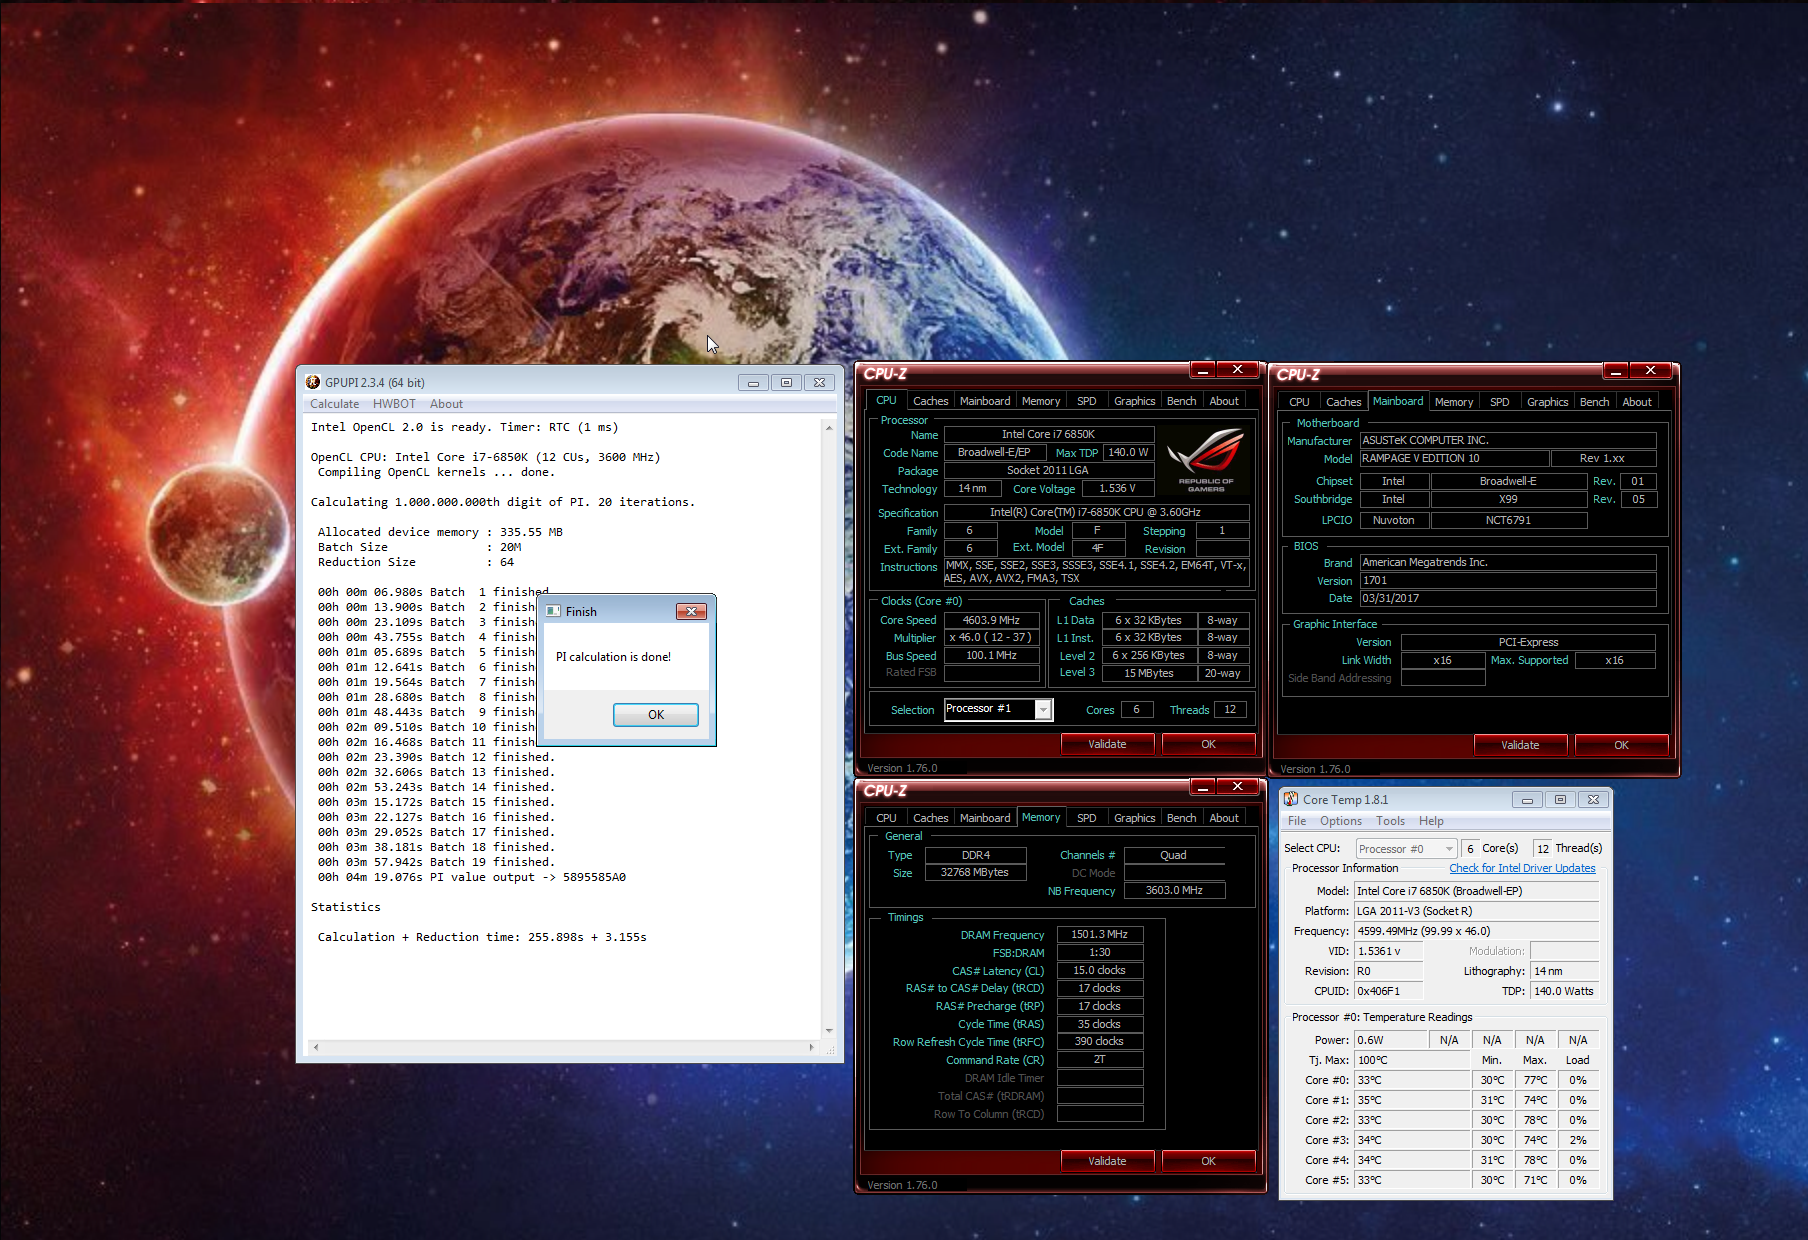Click the GPUPI title bar app icon
This screenshot has height=1240, width=1808.
(313, 382)
